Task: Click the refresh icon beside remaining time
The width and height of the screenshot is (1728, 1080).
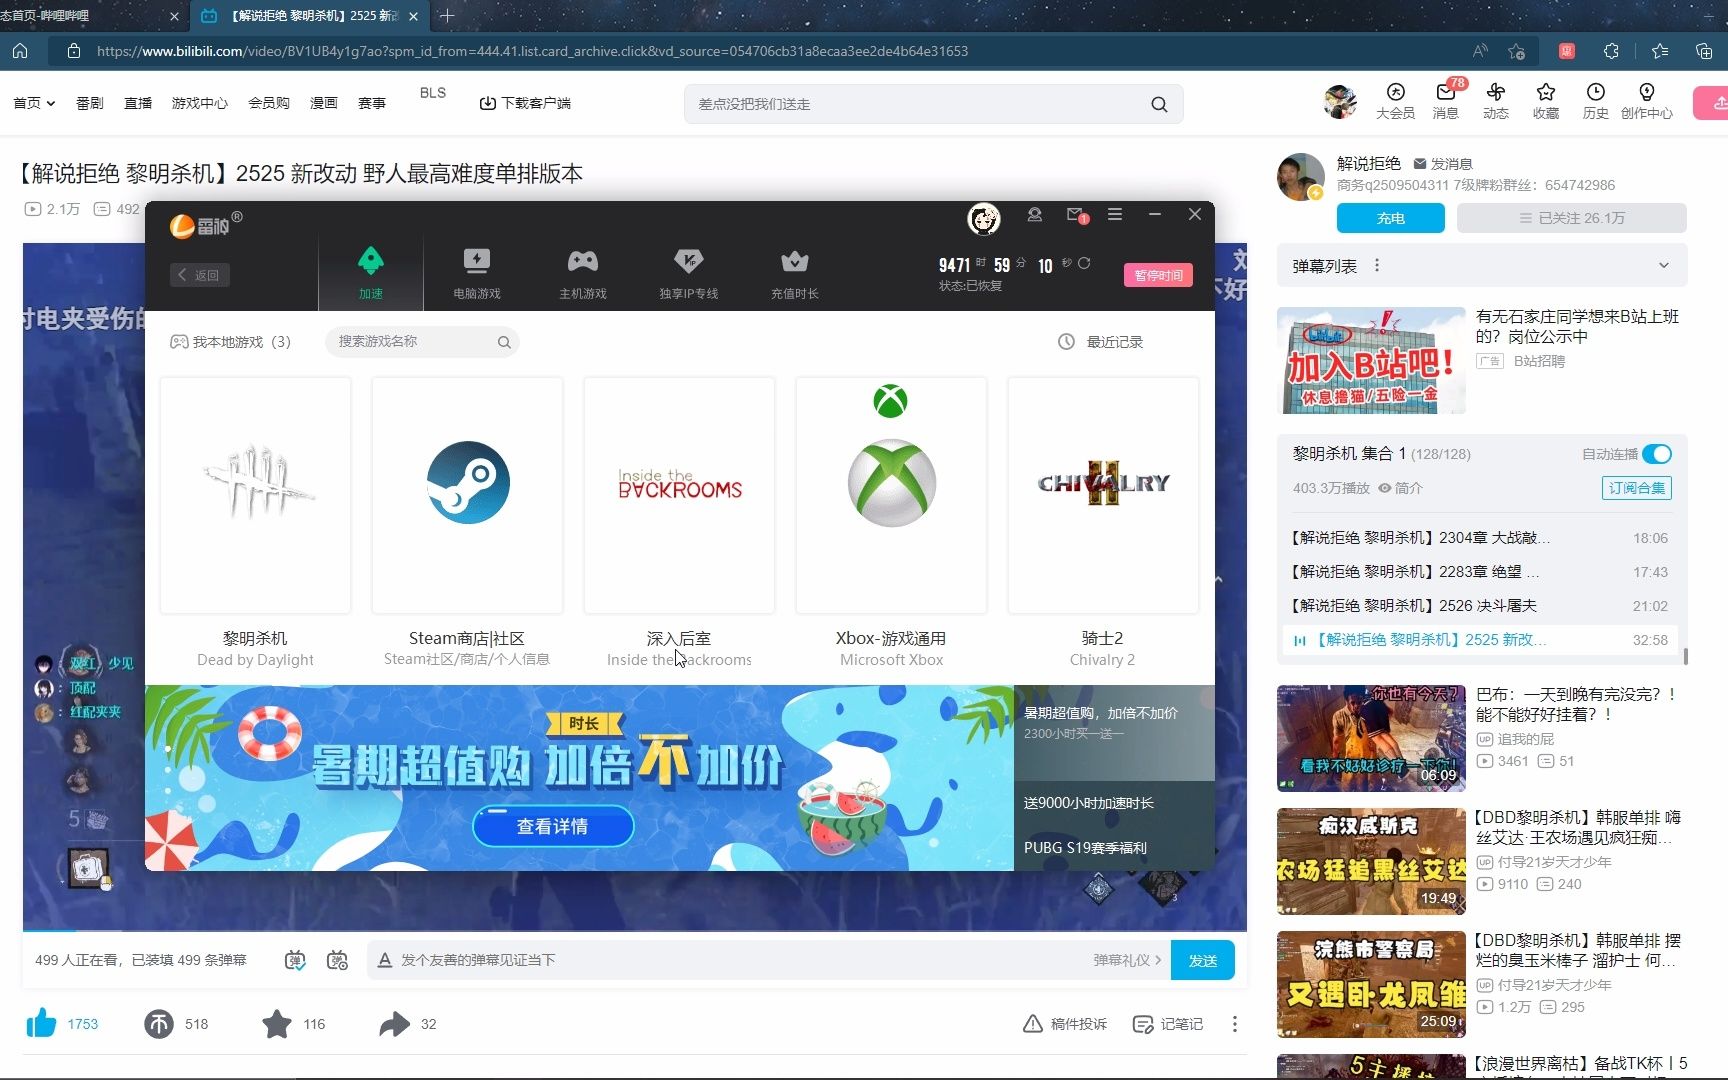Action: point(1084,264)
